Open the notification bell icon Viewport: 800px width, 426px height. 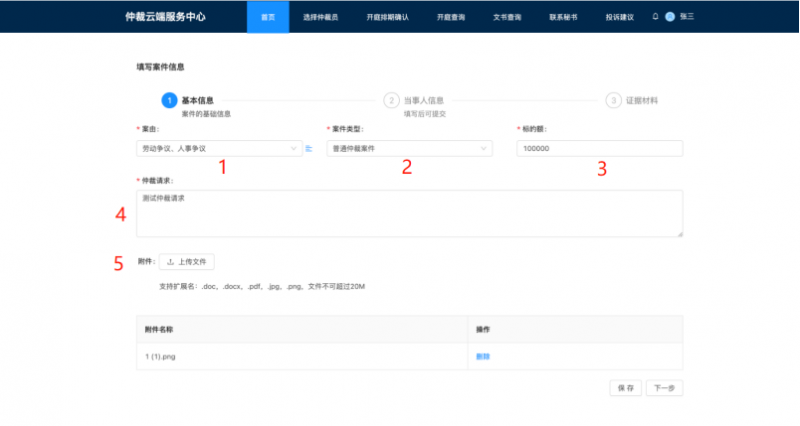click(655, 16)
